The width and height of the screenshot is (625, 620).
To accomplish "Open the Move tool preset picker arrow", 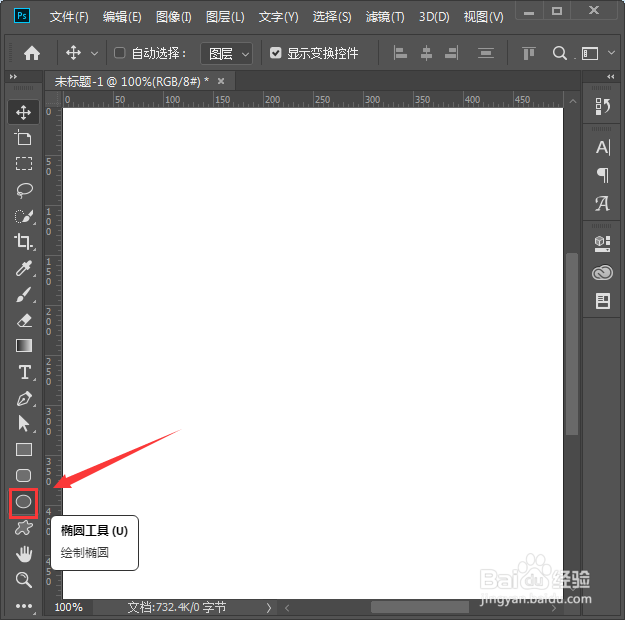I will tap(94, 53).
